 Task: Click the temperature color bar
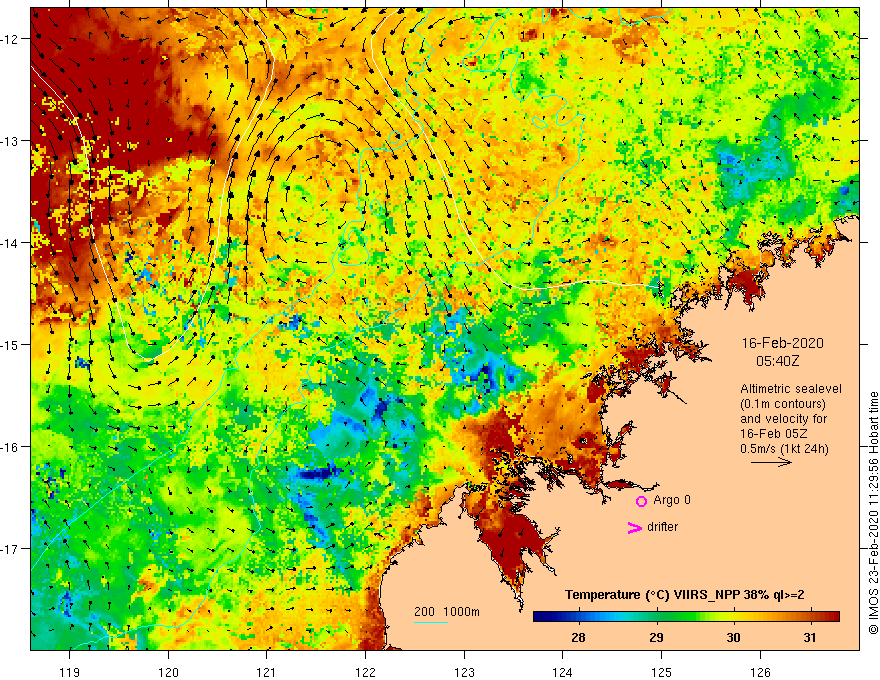click(686, 617)
